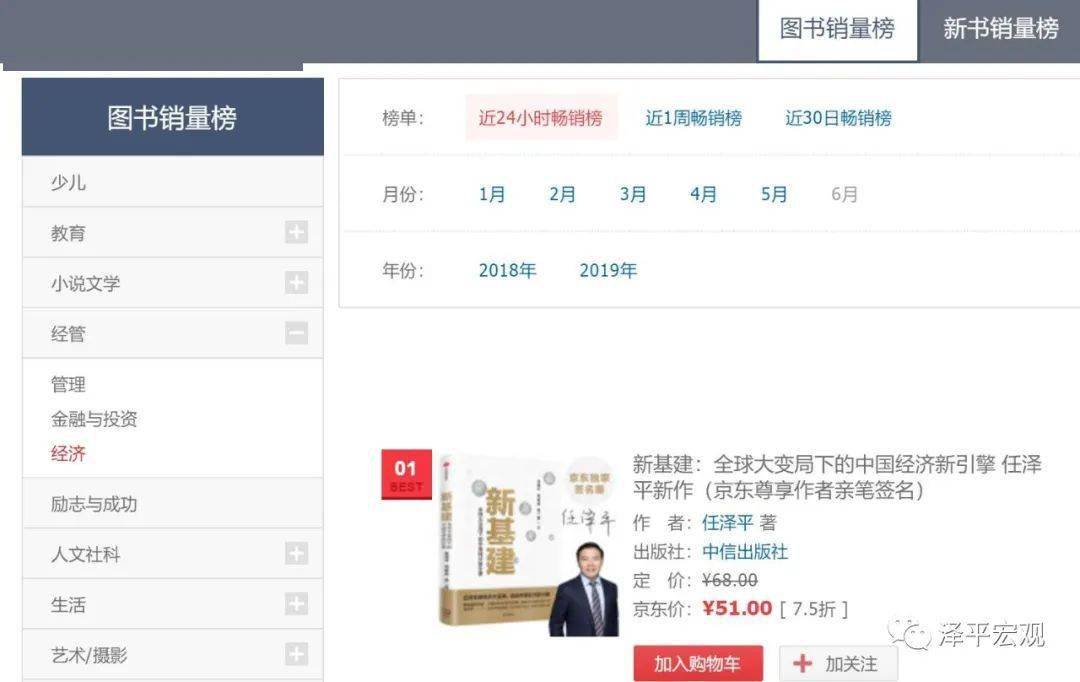Expand the 生活 category
This screenshot has width=1080, height=682.
(296, 603)
